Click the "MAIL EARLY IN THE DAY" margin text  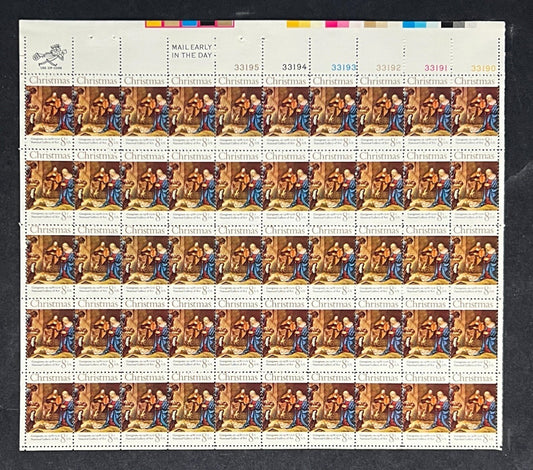(192, 51)
